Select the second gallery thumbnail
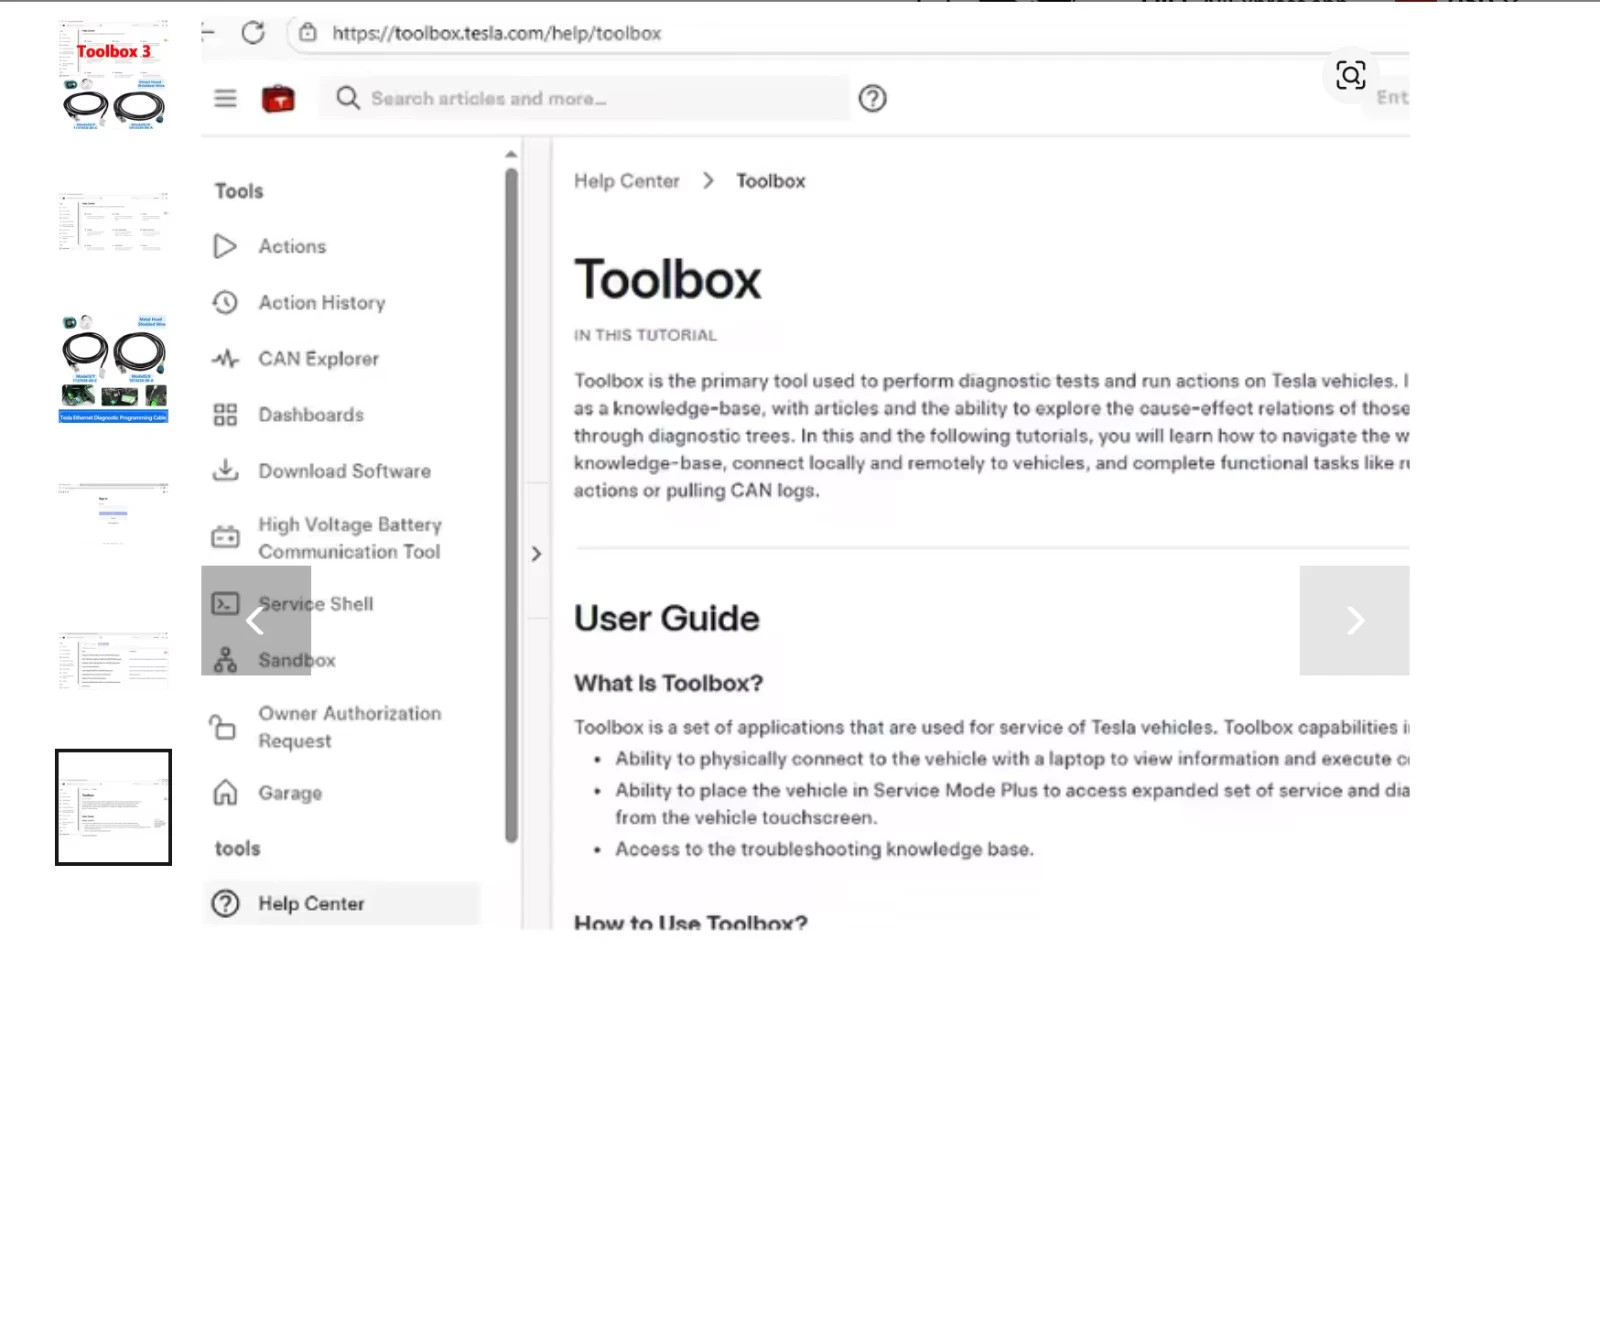This screenshot has height=1329, width=1600. pyautogui.click(x=113, y=221)
